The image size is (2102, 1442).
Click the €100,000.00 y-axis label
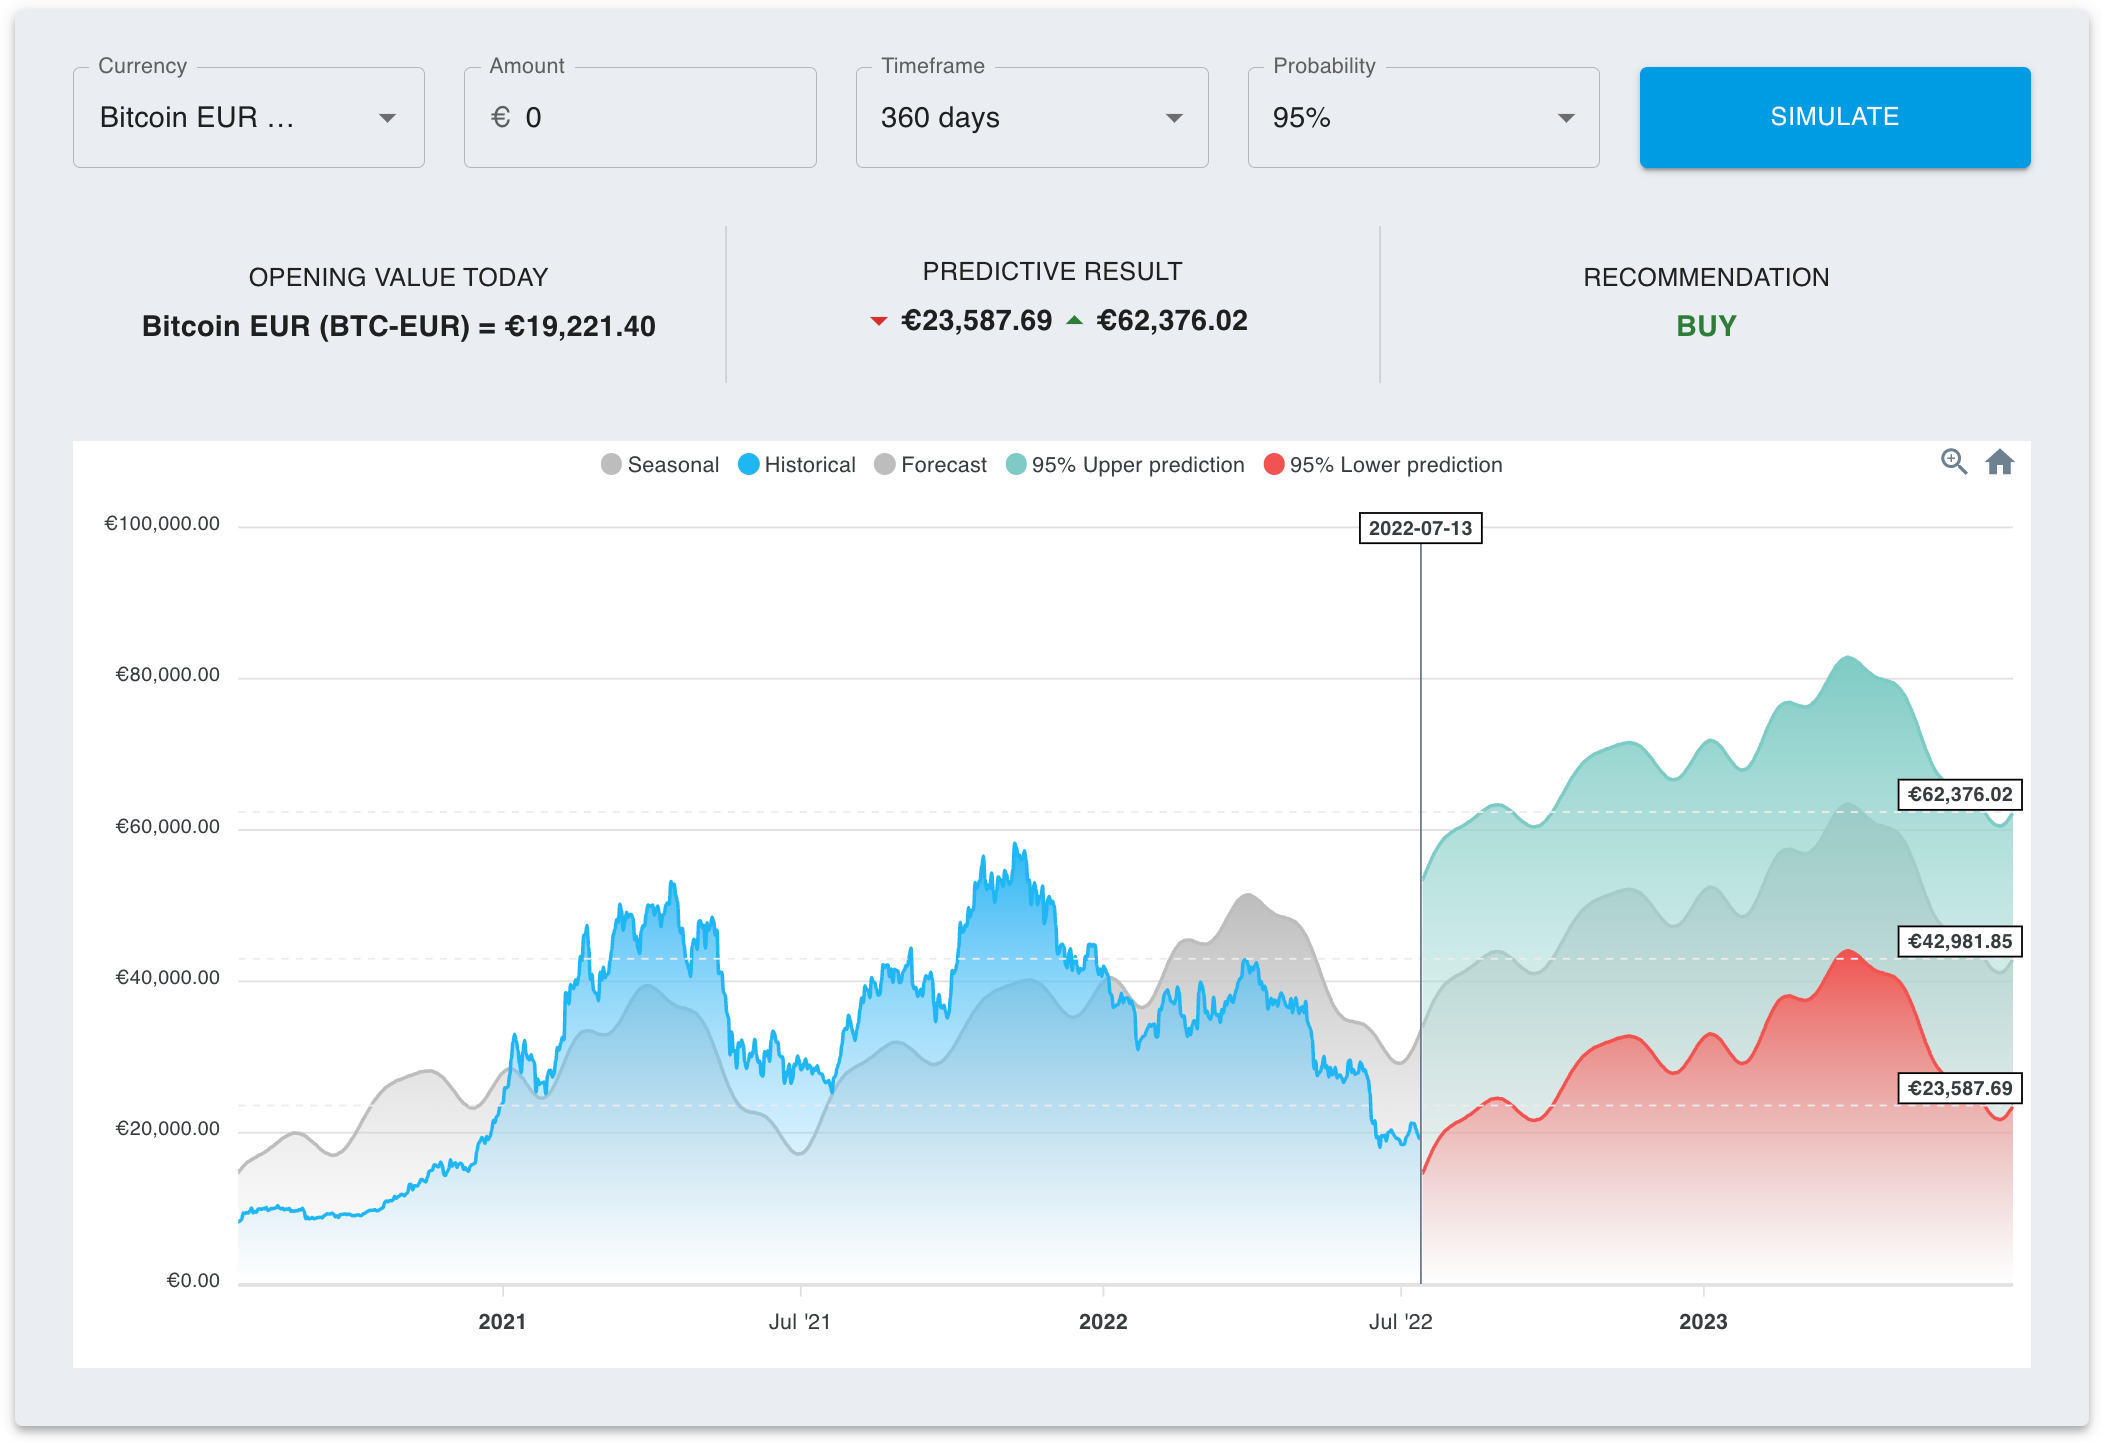tap(162, 524)
